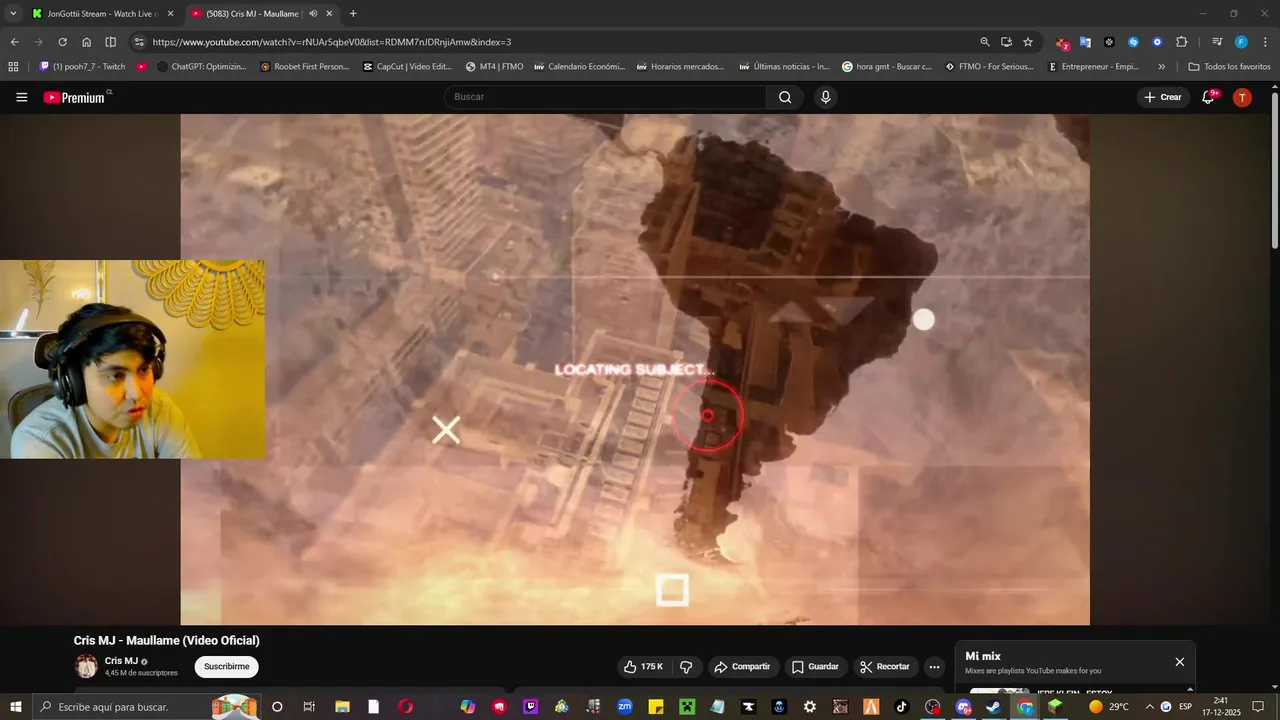Click the browser address bar URL
The height and width of the screenshot is (720, 1280).
click(x=332, y=42)
